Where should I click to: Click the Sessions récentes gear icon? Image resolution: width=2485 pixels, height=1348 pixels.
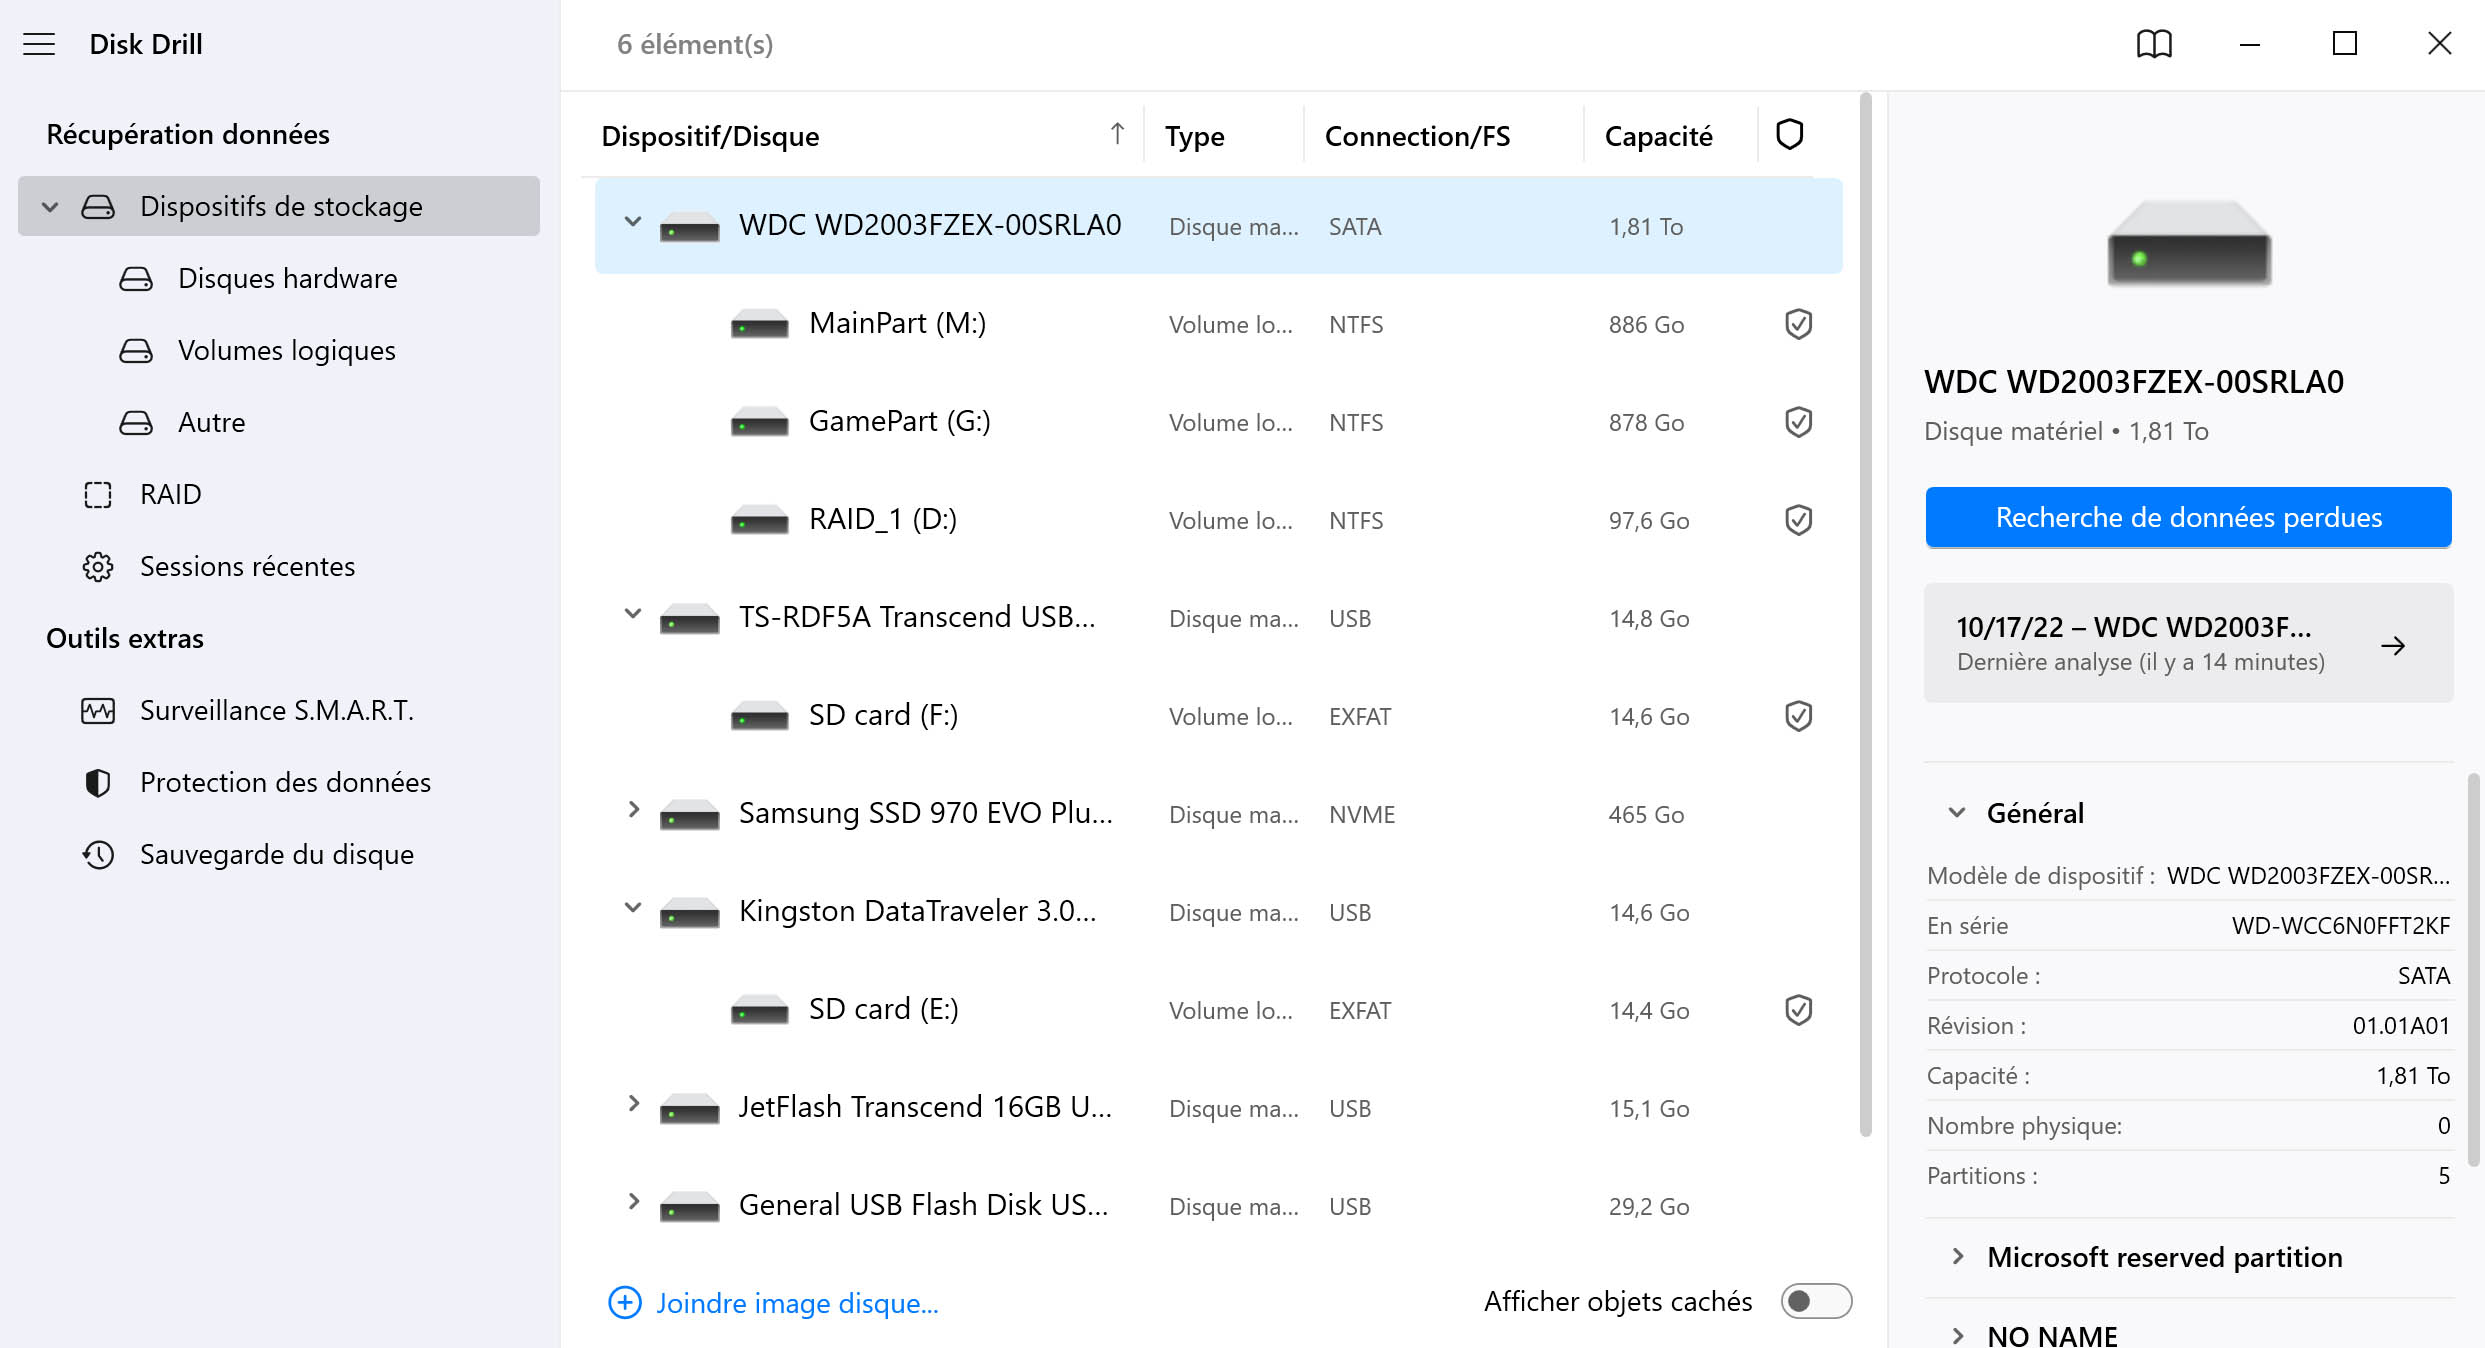click(98, 567)
